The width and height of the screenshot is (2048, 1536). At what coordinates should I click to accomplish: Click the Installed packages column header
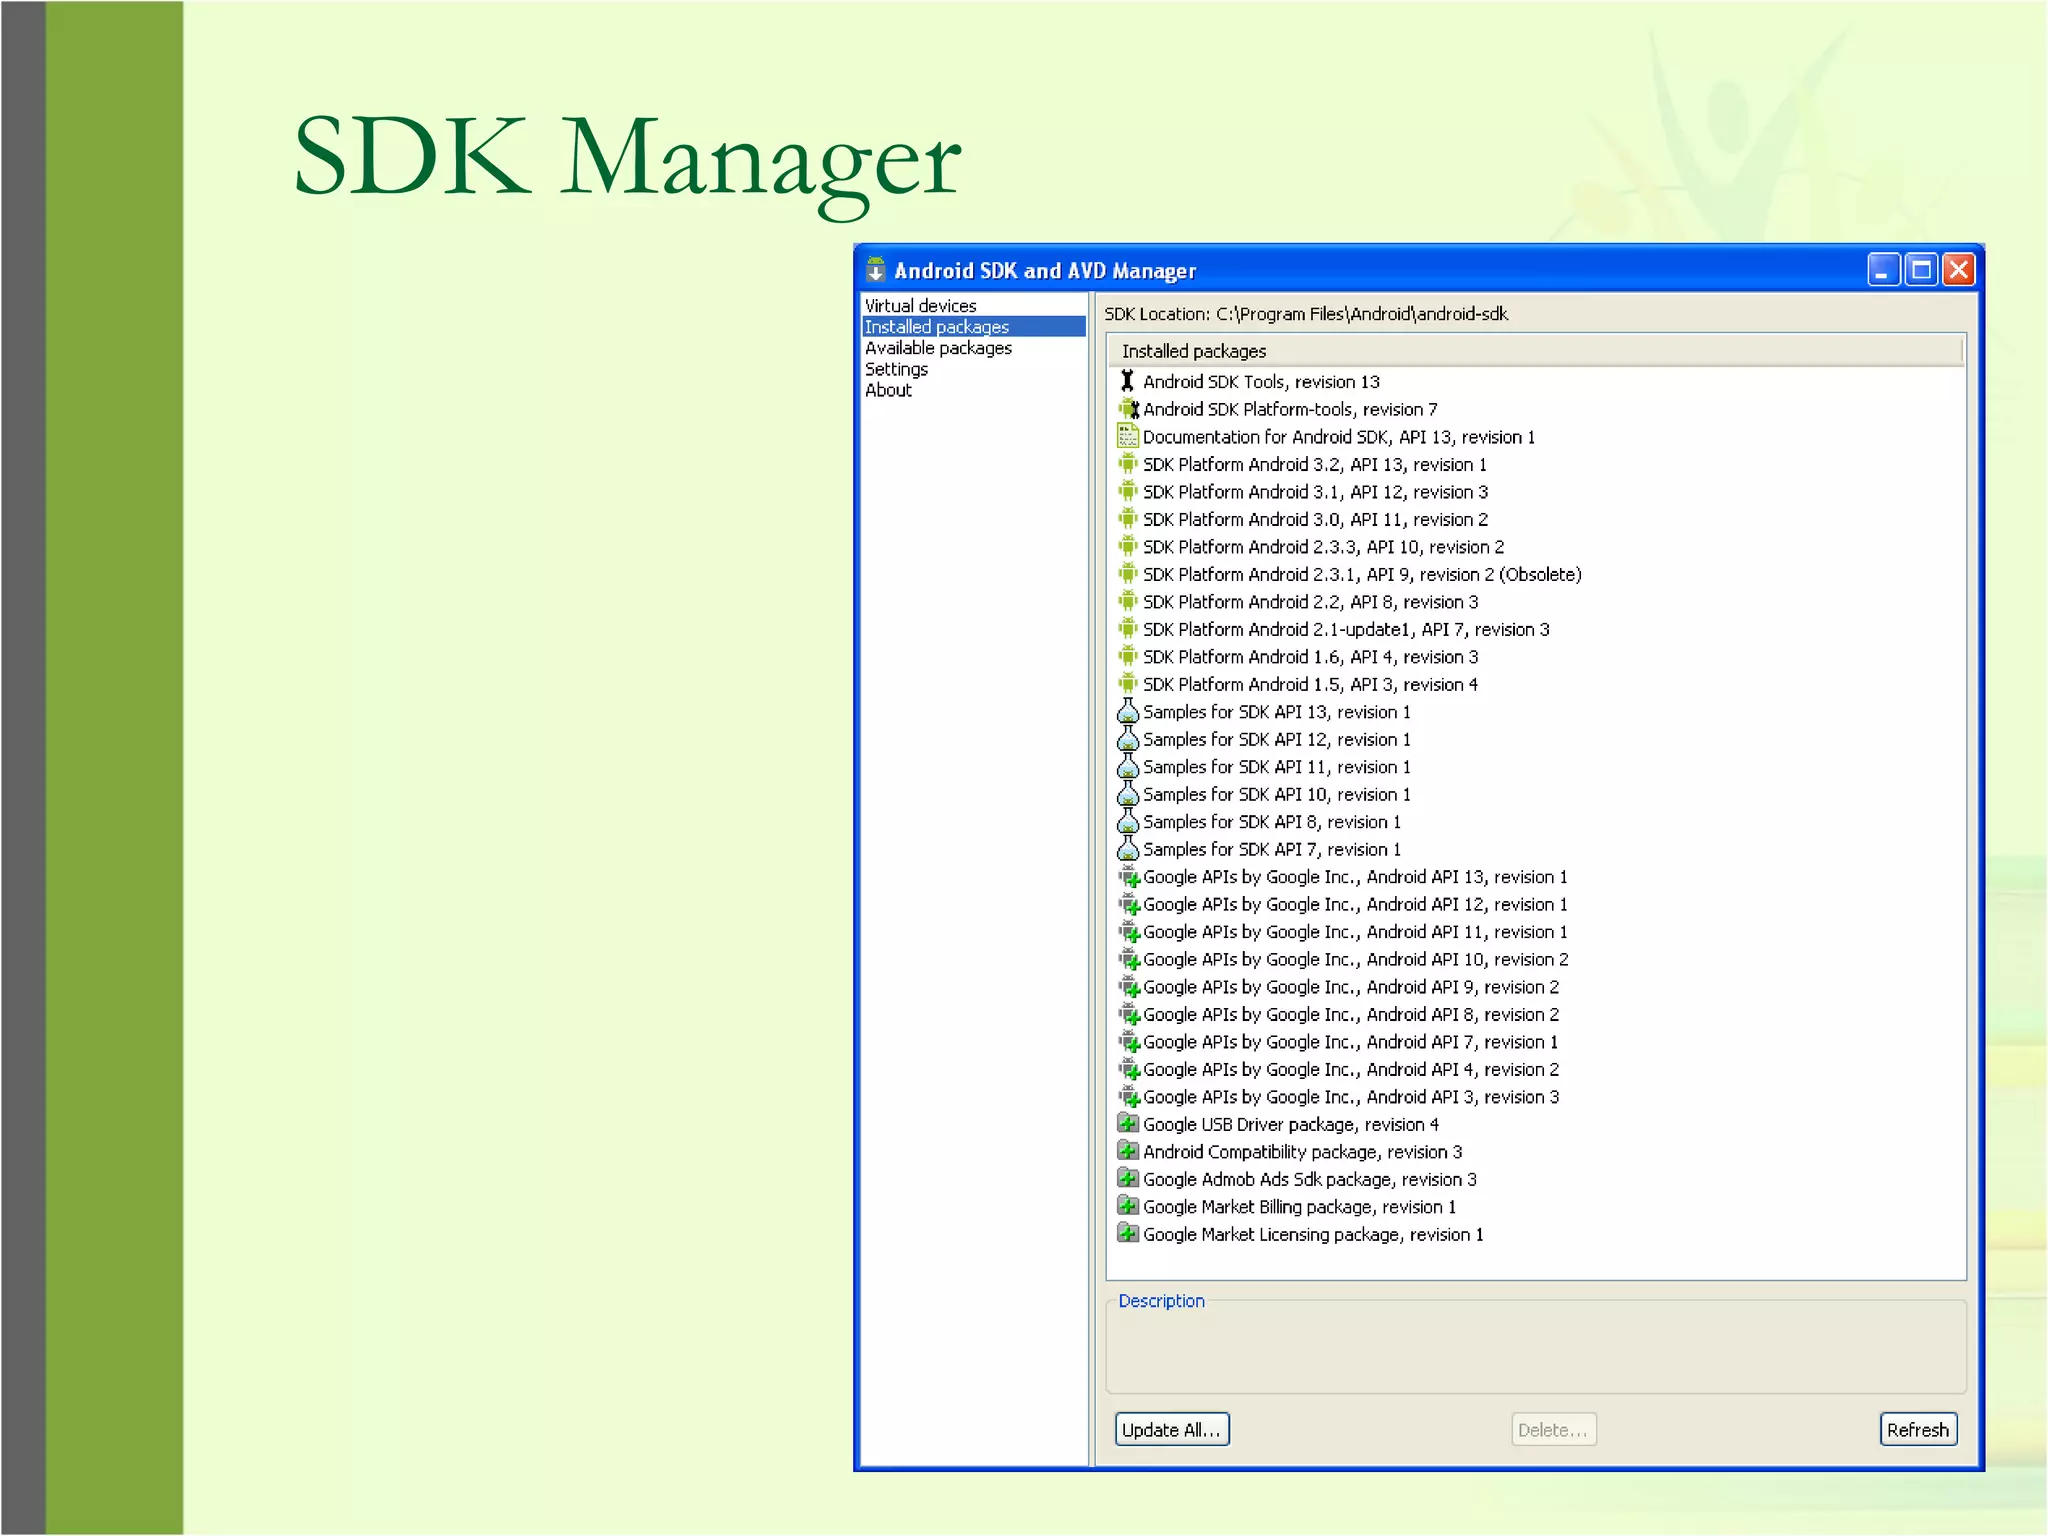1535,351
